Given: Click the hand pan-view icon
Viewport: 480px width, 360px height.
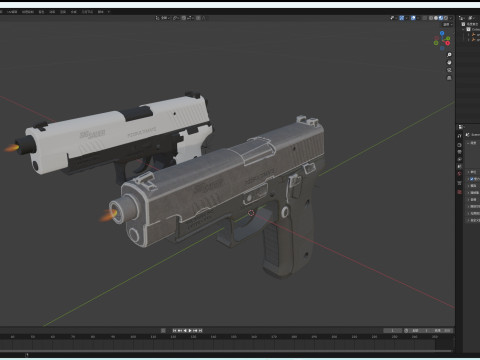Looking at the screenshot, I should pos(449,62).
